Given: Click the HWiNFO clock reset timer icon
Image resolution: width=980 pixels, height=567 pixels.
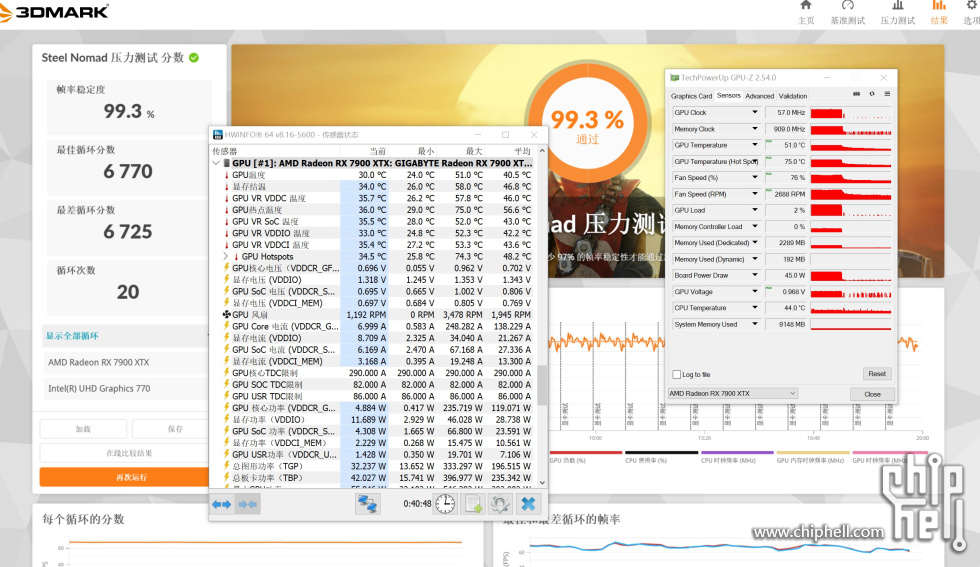Looking at the screenshot, I should [445, 504].
